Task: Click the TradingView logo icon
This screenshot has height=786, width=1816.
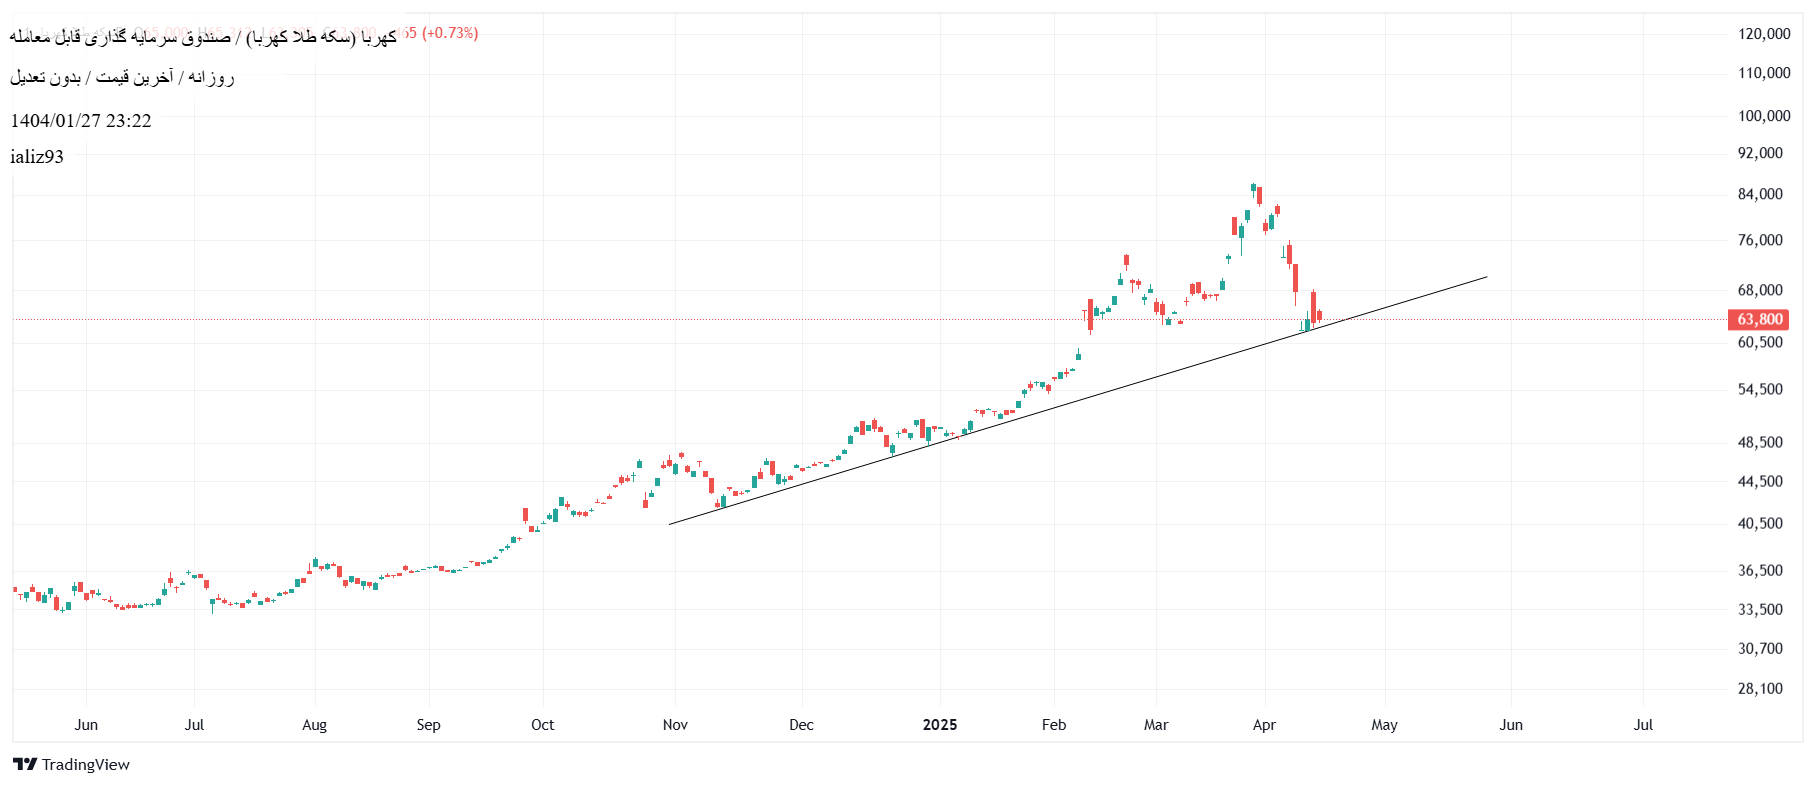Action: (x=25, y=765)
